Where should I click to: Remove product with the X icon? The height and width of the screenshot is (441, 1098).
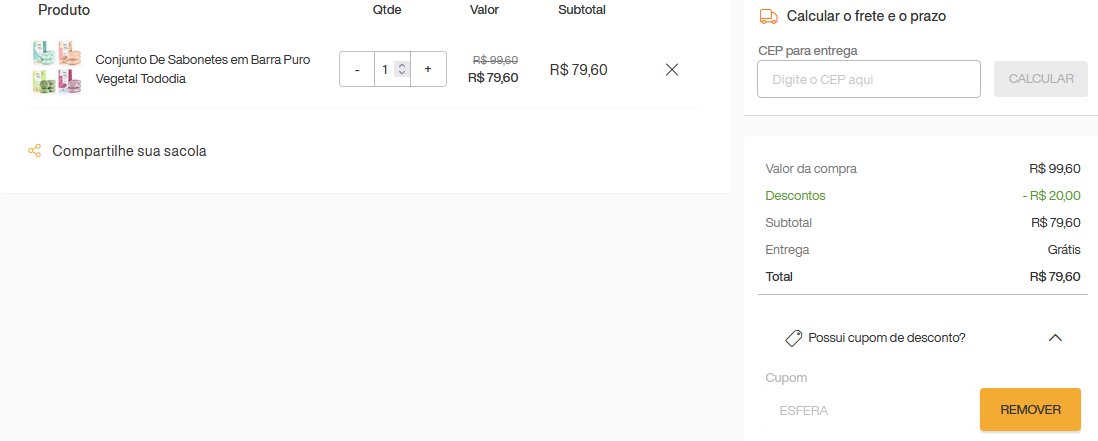[x=672, y=69]
